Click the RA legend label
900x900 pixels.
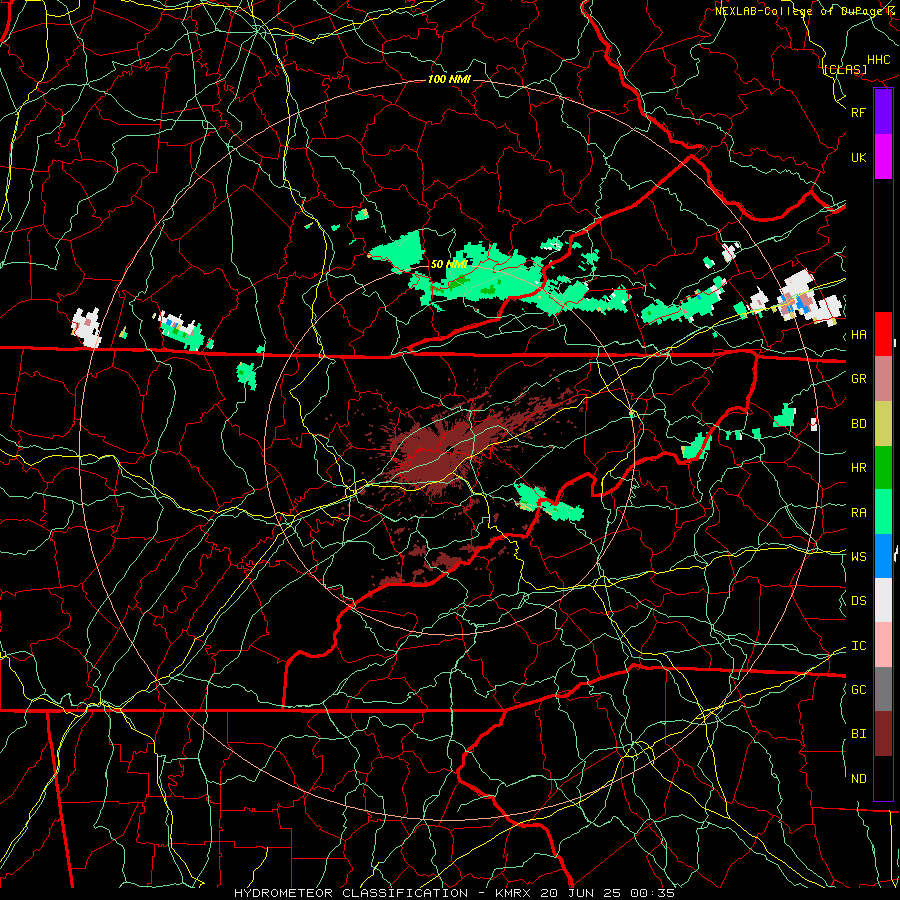coord(858,512)
